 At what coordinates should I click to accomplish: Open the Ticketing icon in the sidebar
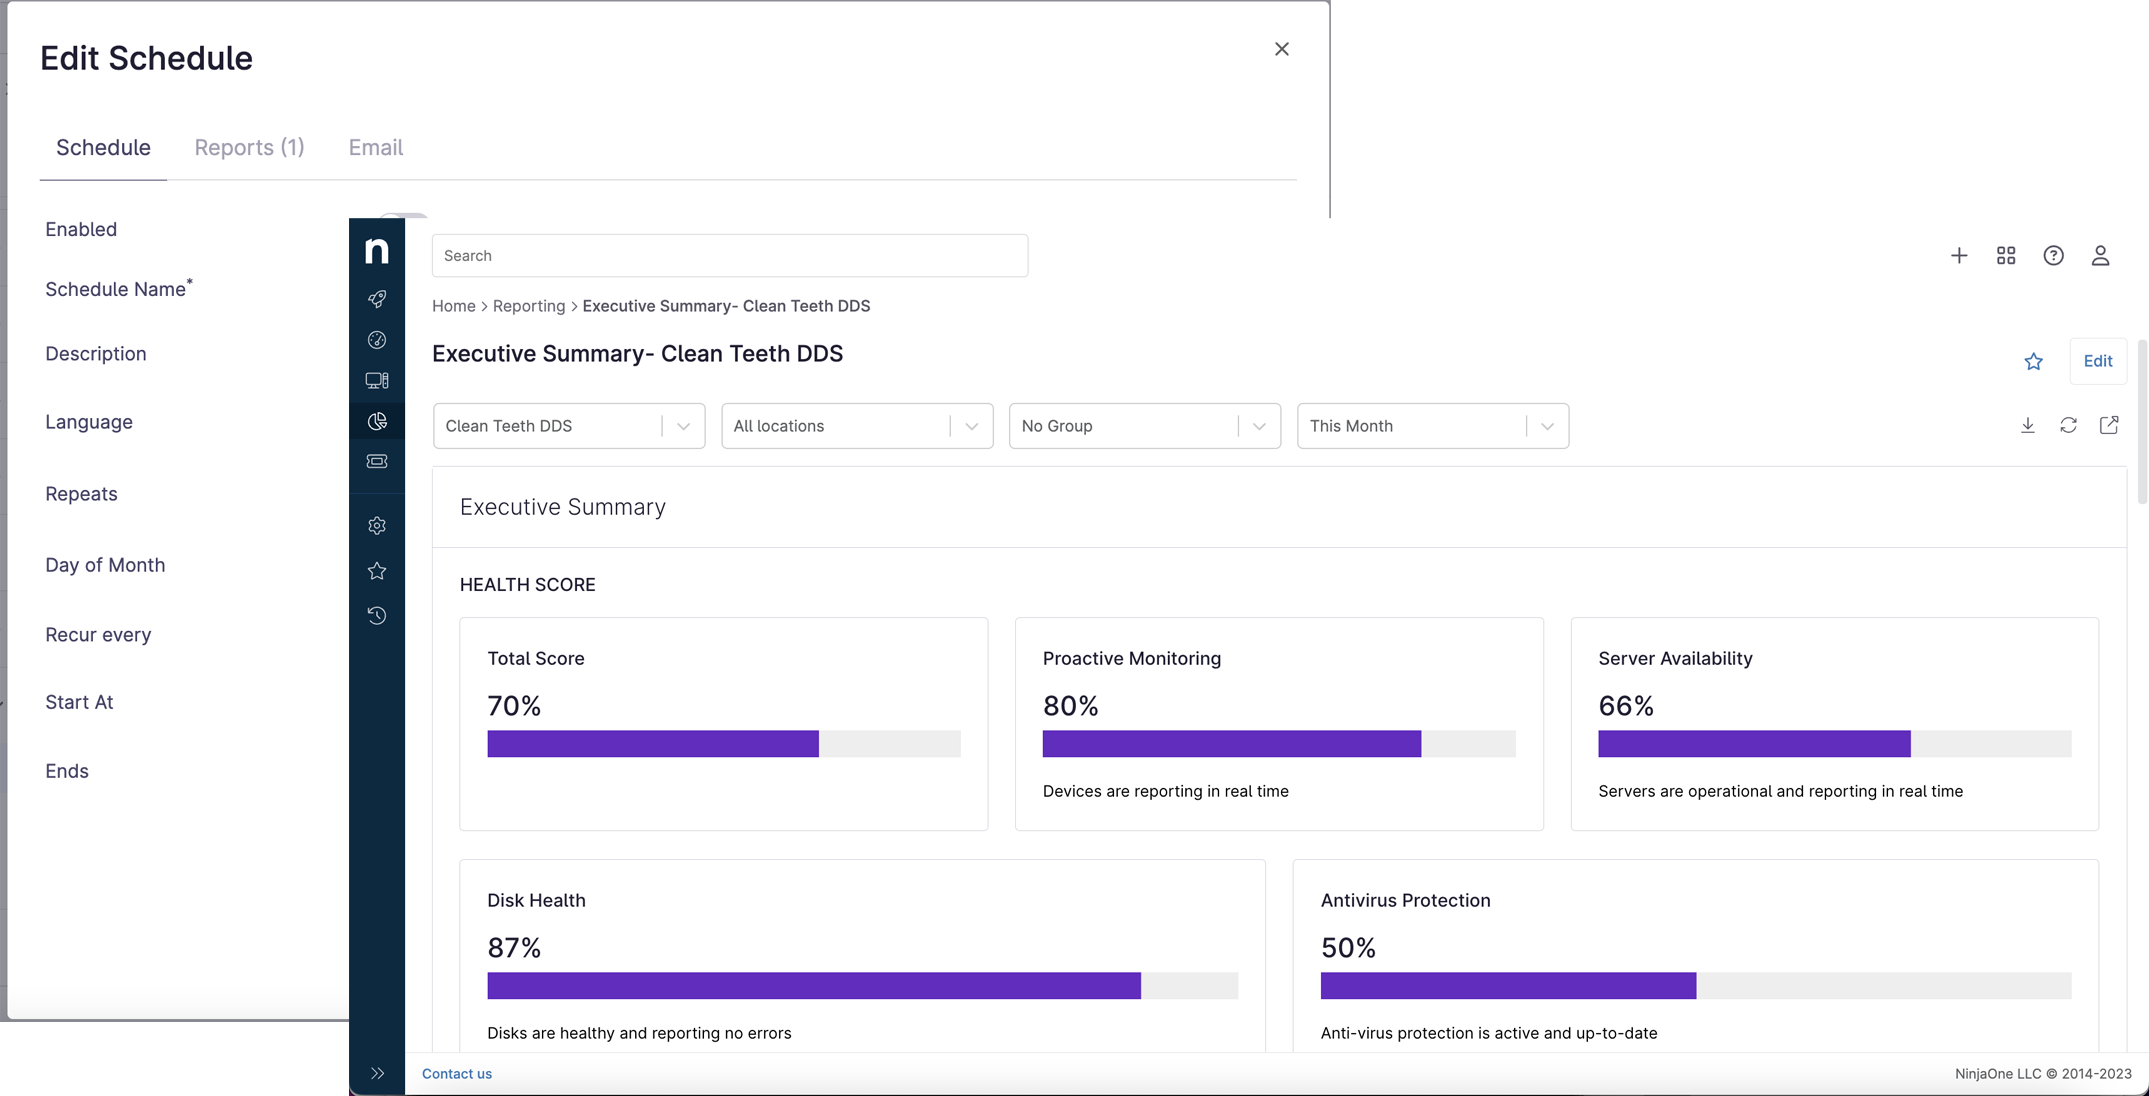377,461
